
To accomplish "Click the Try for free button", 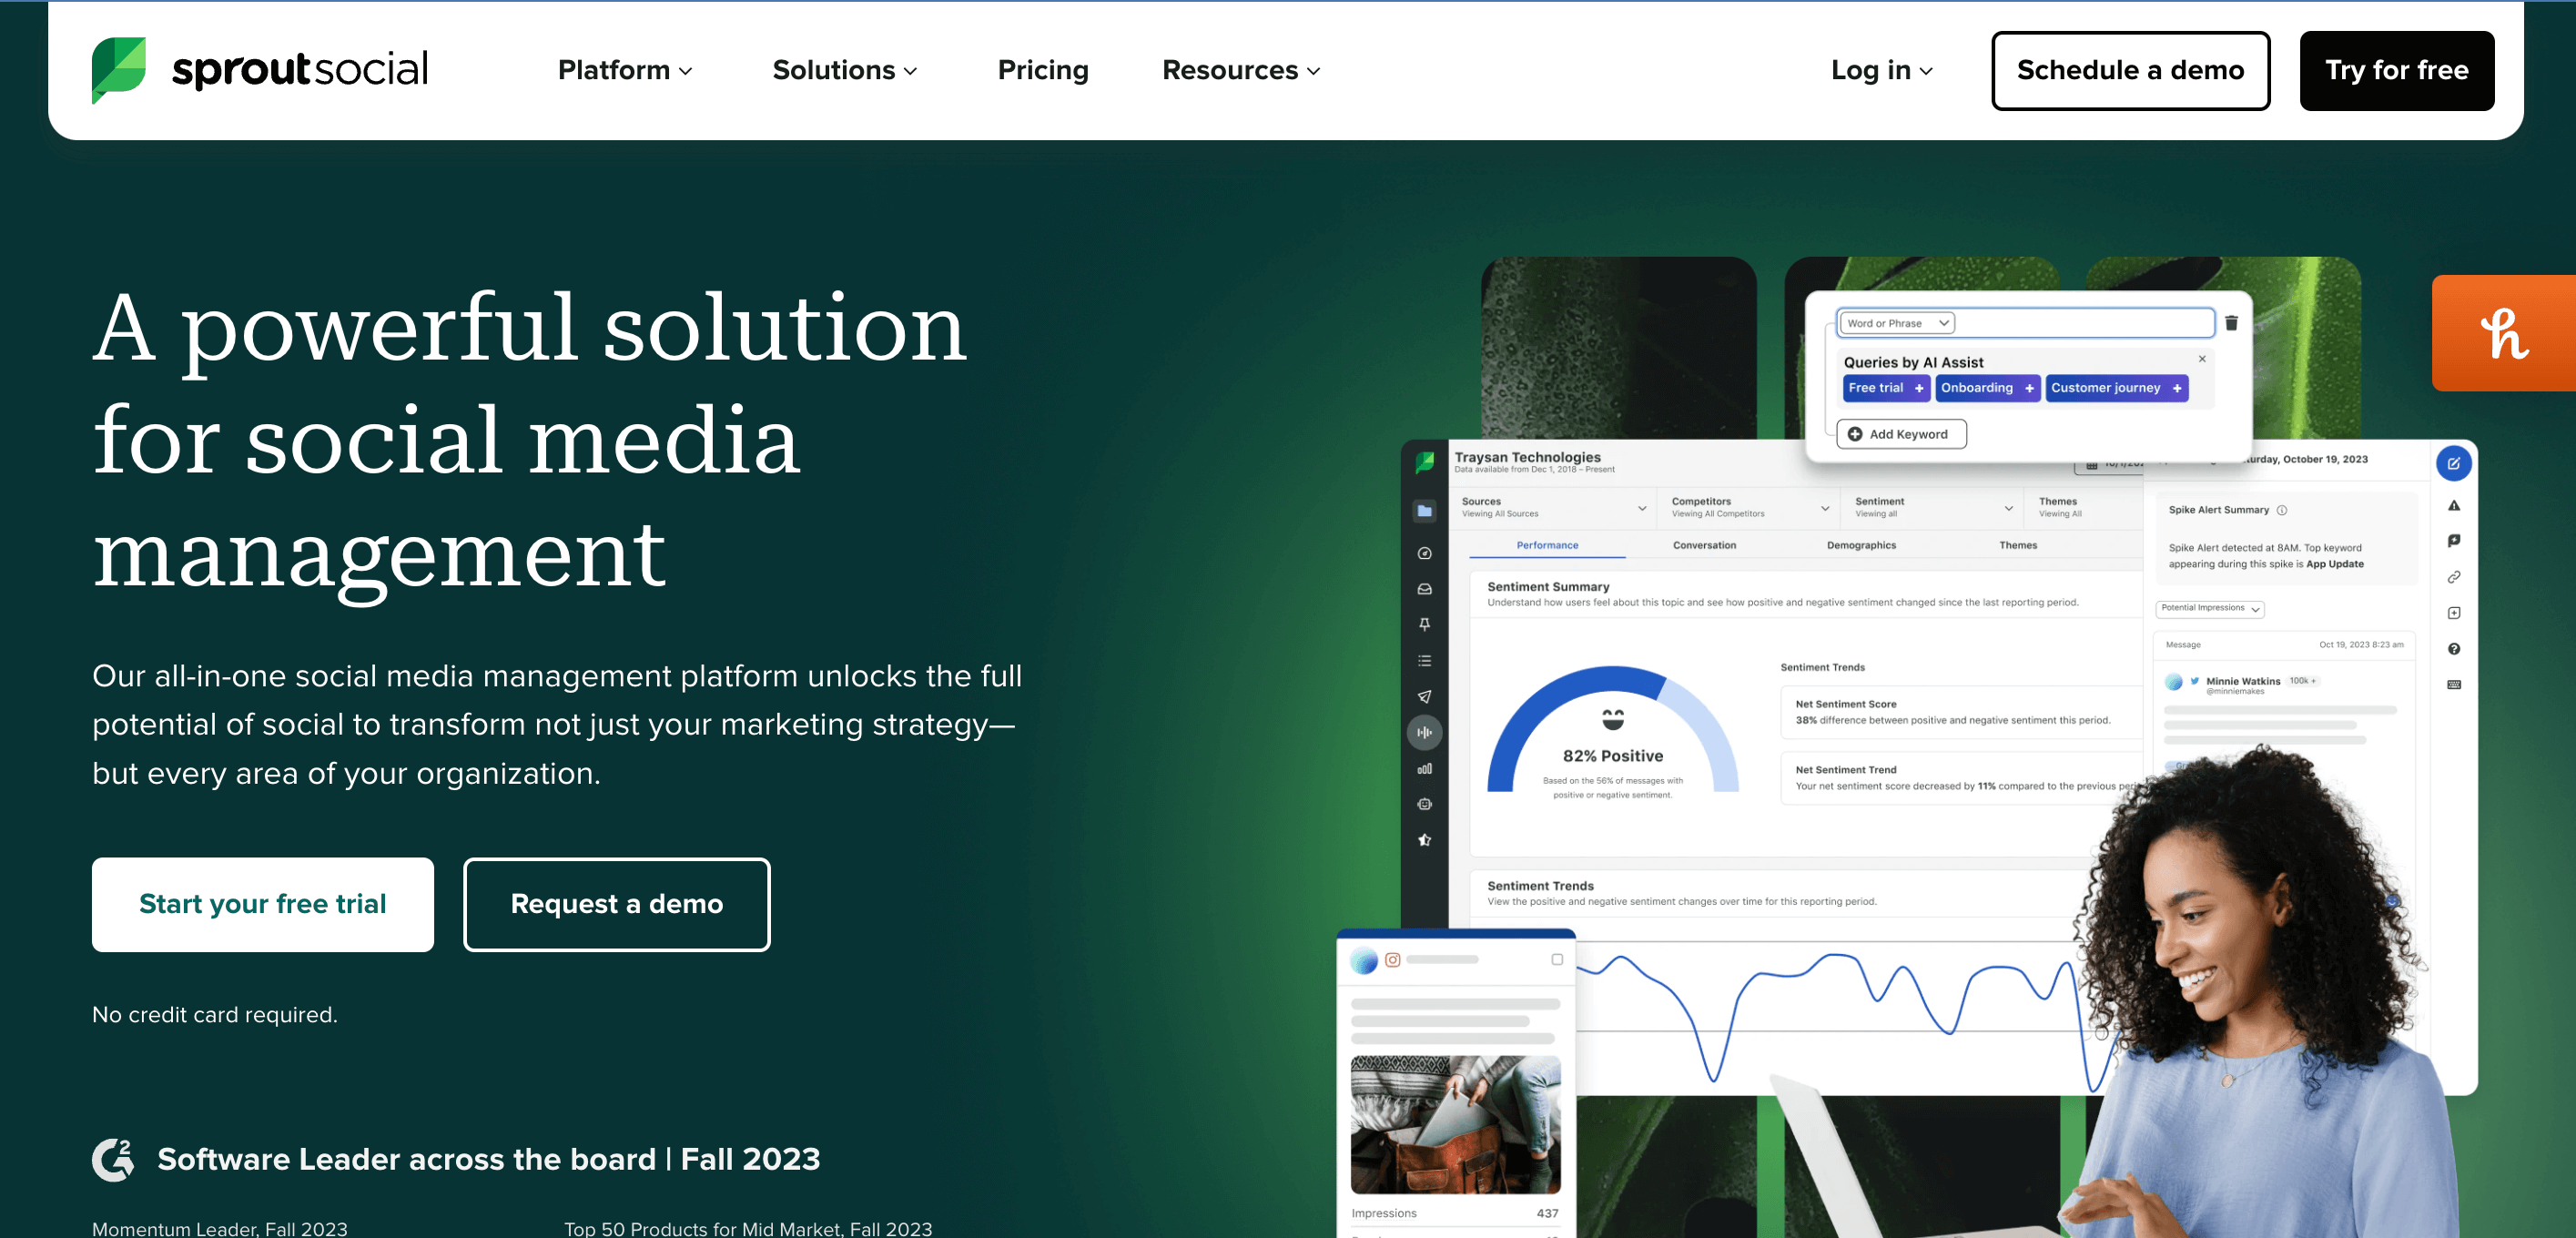I will pyautogui.click(x=2396, y=71).
